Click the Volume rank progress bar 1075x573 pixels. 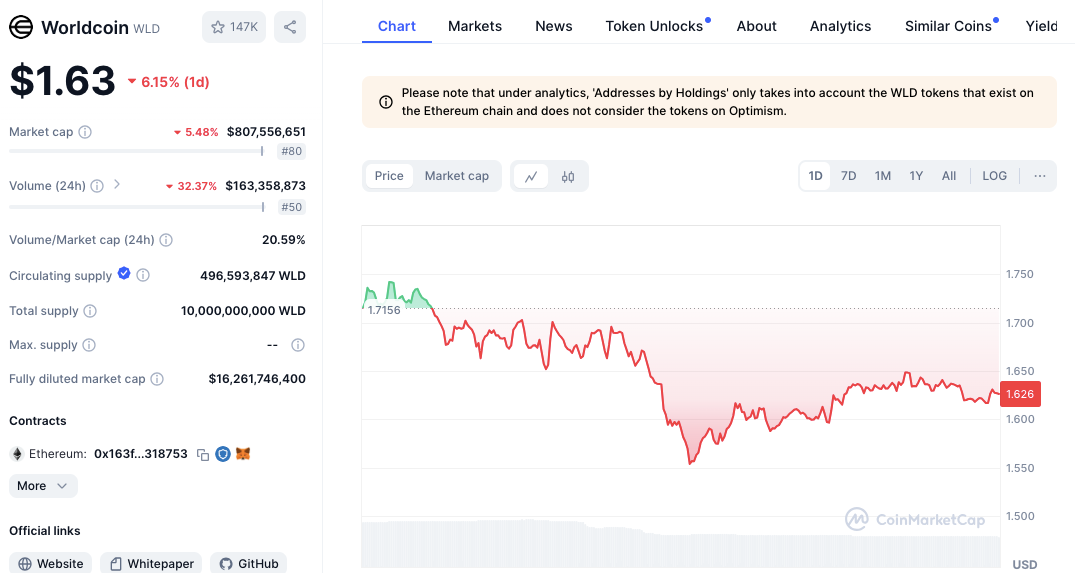point(136,207)
